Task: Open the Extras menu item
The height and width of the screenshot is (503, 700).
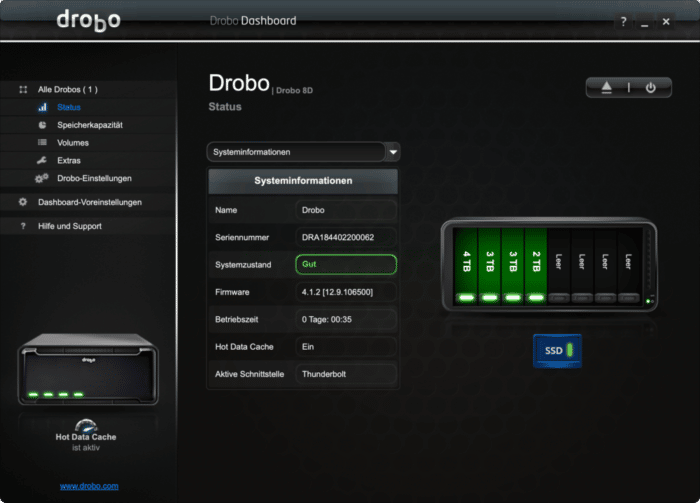Action: [69, 160]
